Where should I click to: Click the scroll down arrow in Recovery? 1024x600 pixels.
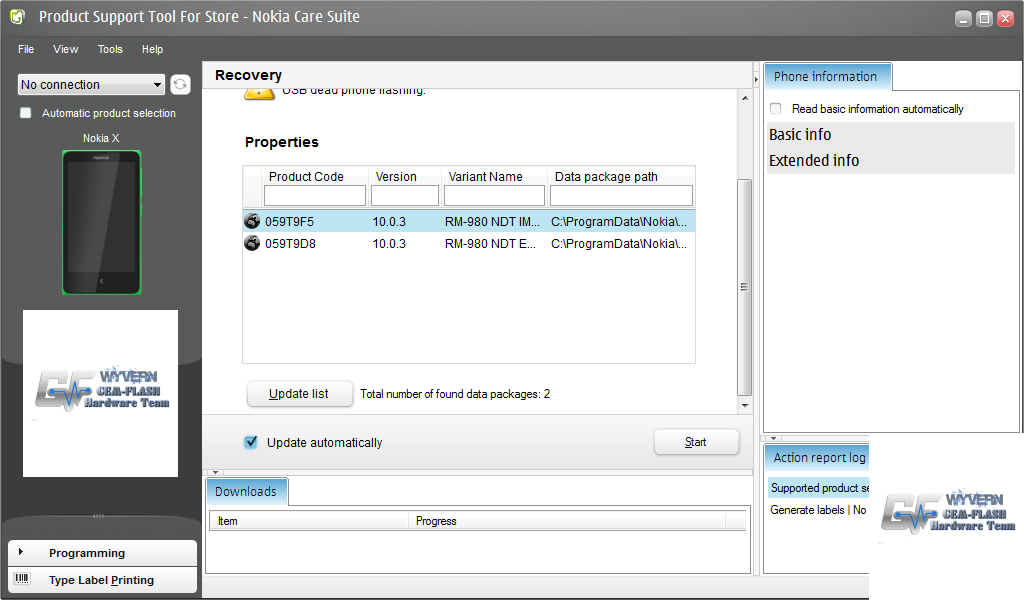click(x=744, y=405)
